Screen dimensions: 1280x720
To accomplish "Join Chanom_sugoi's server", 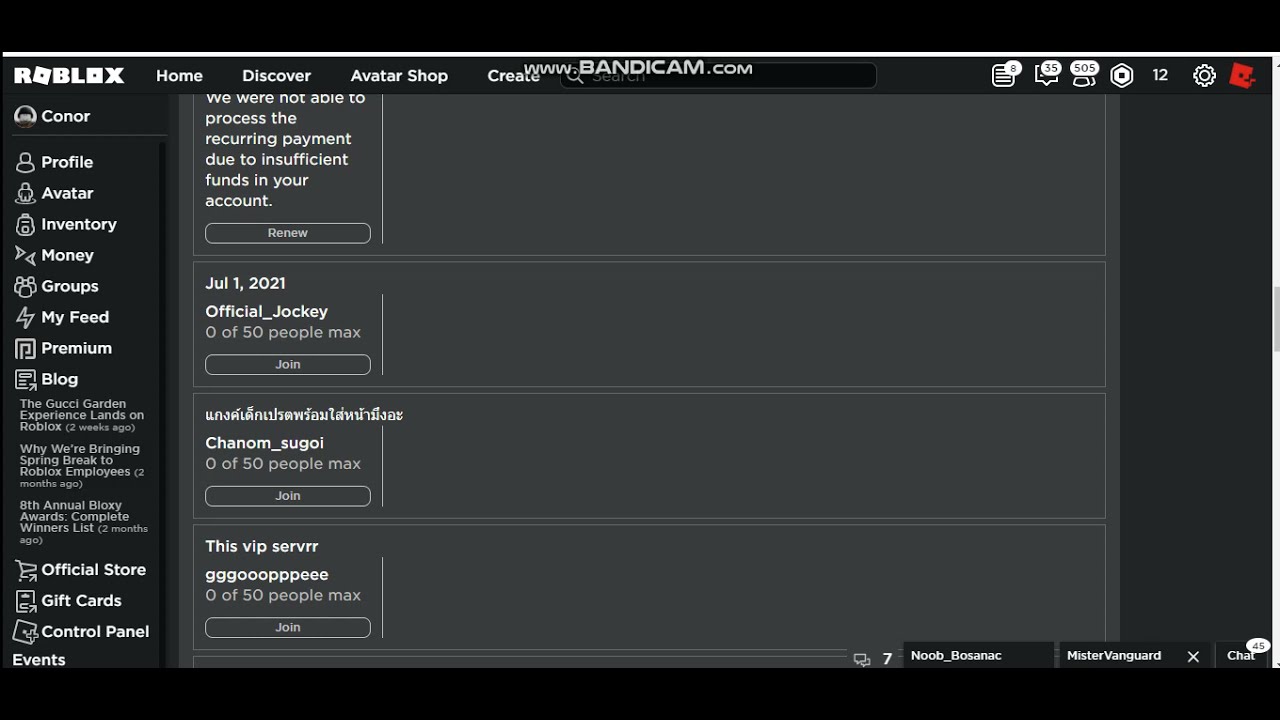I will (288, 496).
